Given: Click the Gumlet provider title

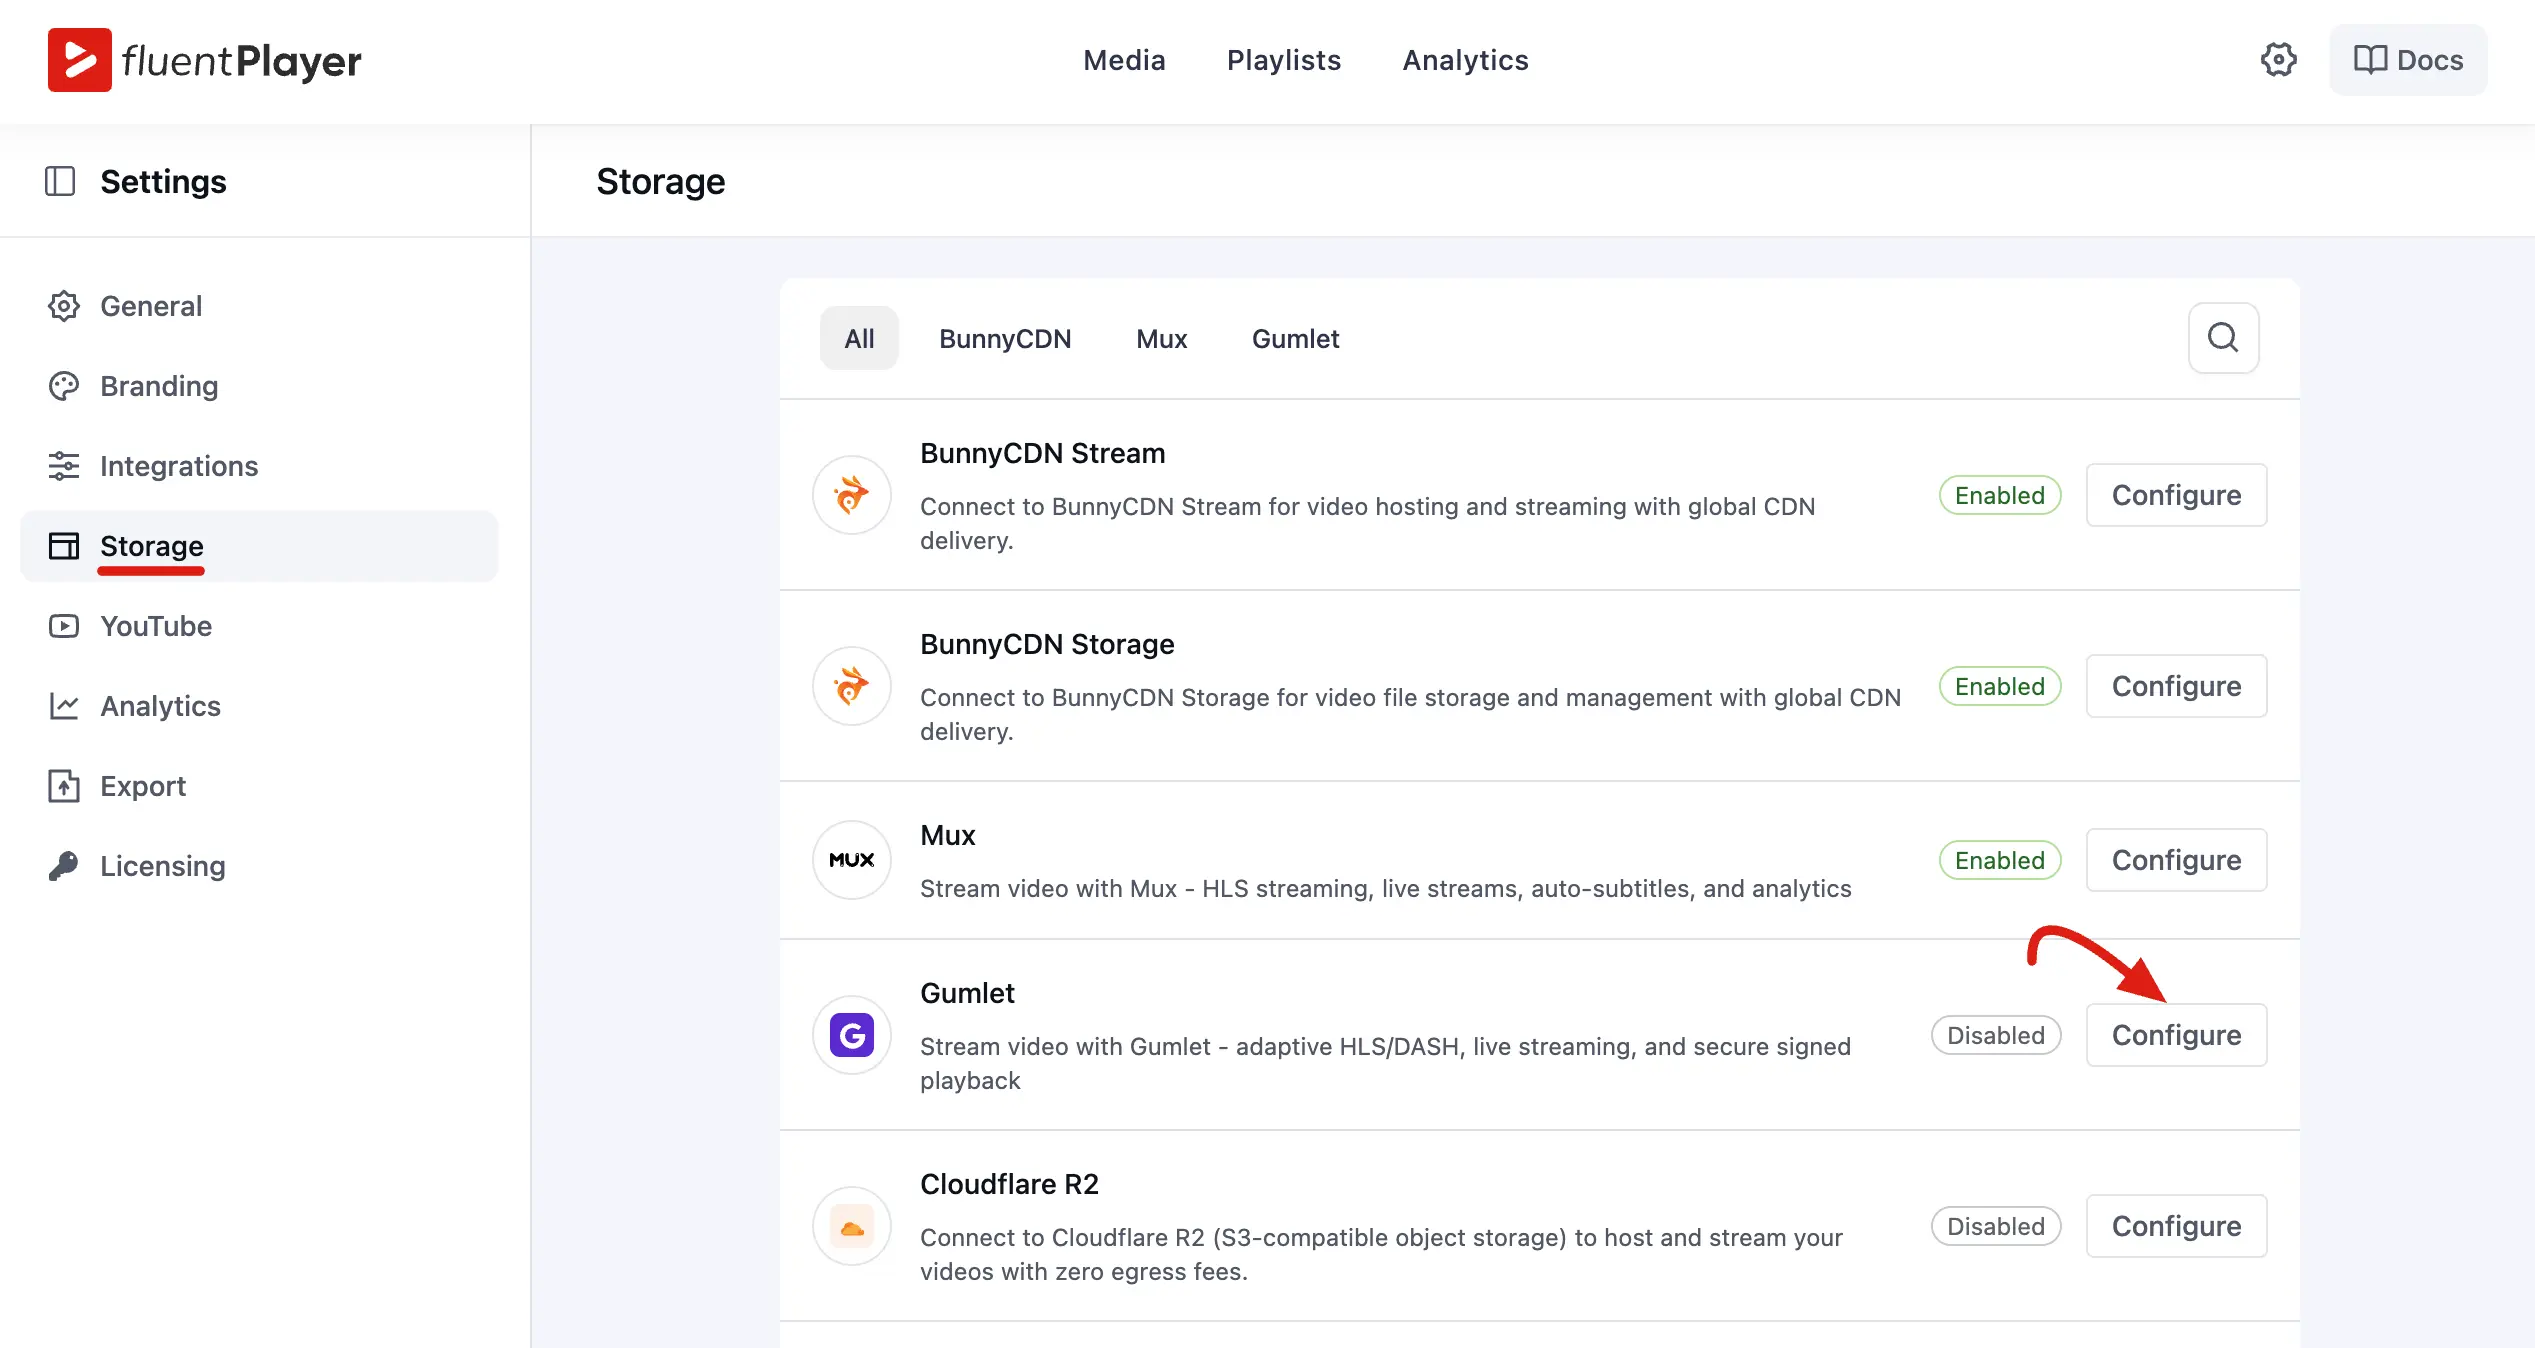Looking at the screenshot, I should 967,993.
